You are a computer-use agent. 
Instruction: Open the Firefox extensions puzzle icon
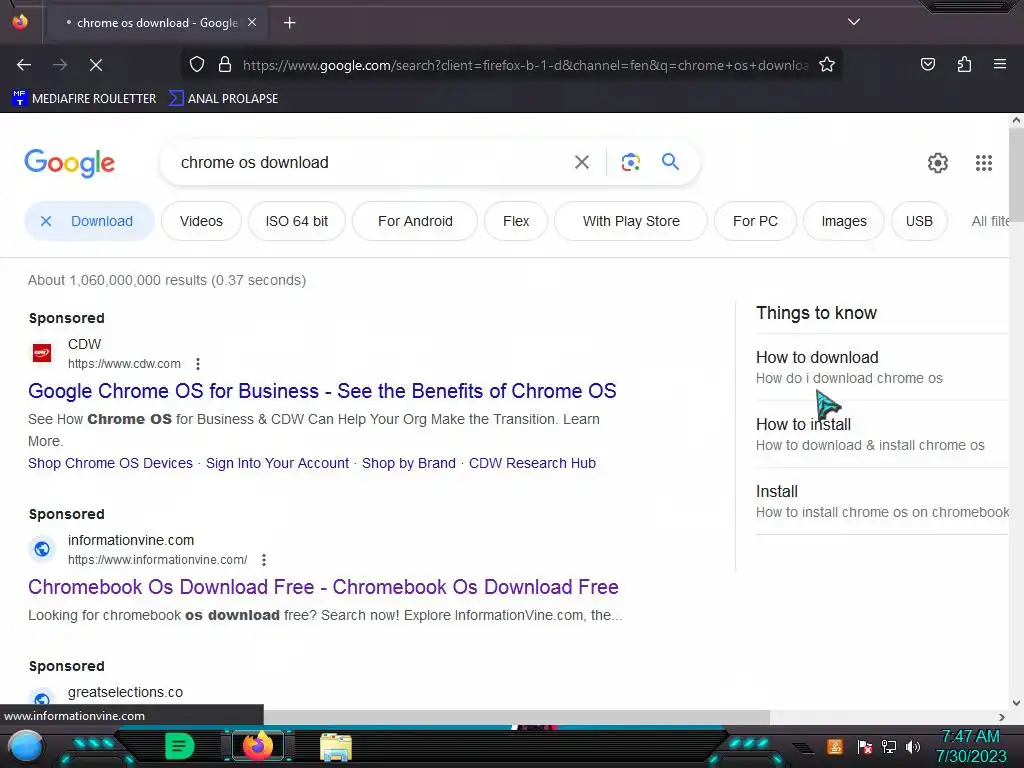pos(964,64)
